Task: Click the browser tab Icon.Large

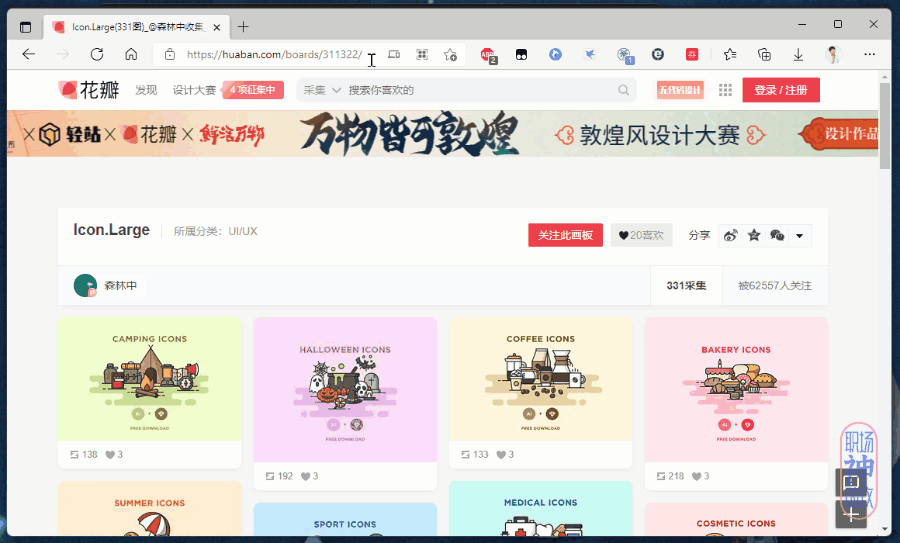Action: pyautogui.click(x=137, y=27)
